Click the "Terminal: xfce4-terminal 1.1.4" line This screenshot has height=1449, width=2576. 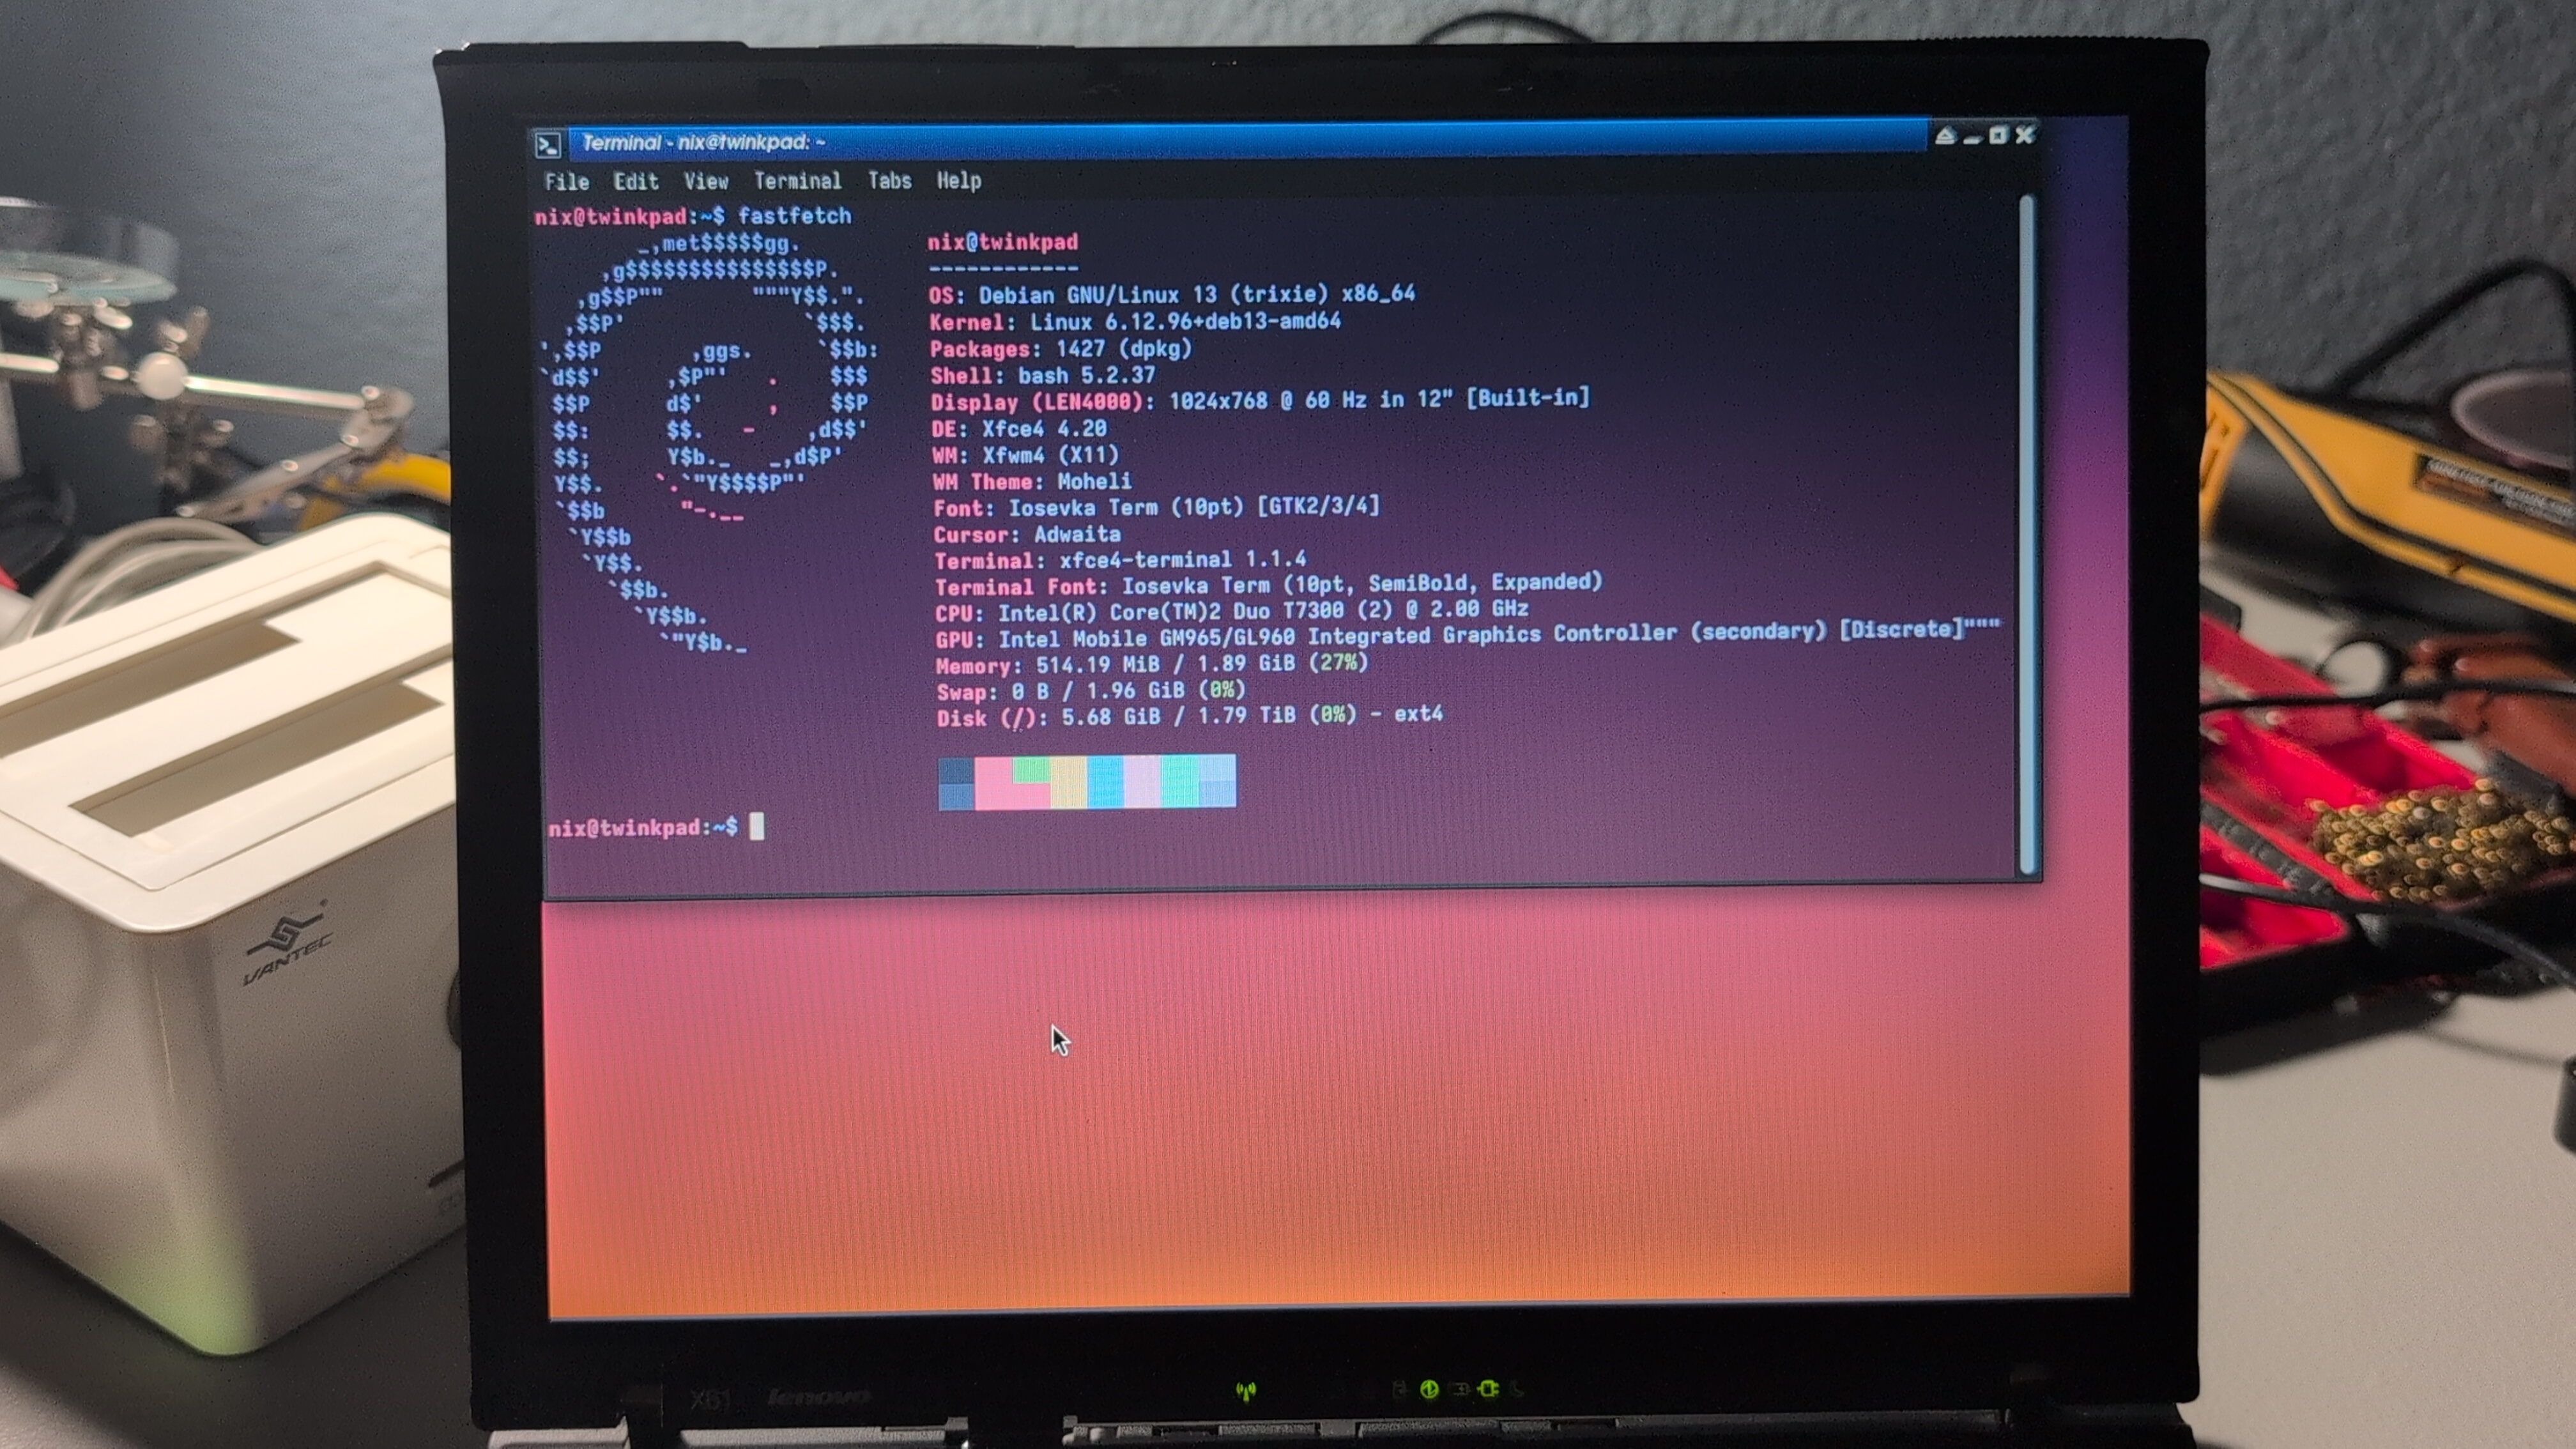point(1120,561)
